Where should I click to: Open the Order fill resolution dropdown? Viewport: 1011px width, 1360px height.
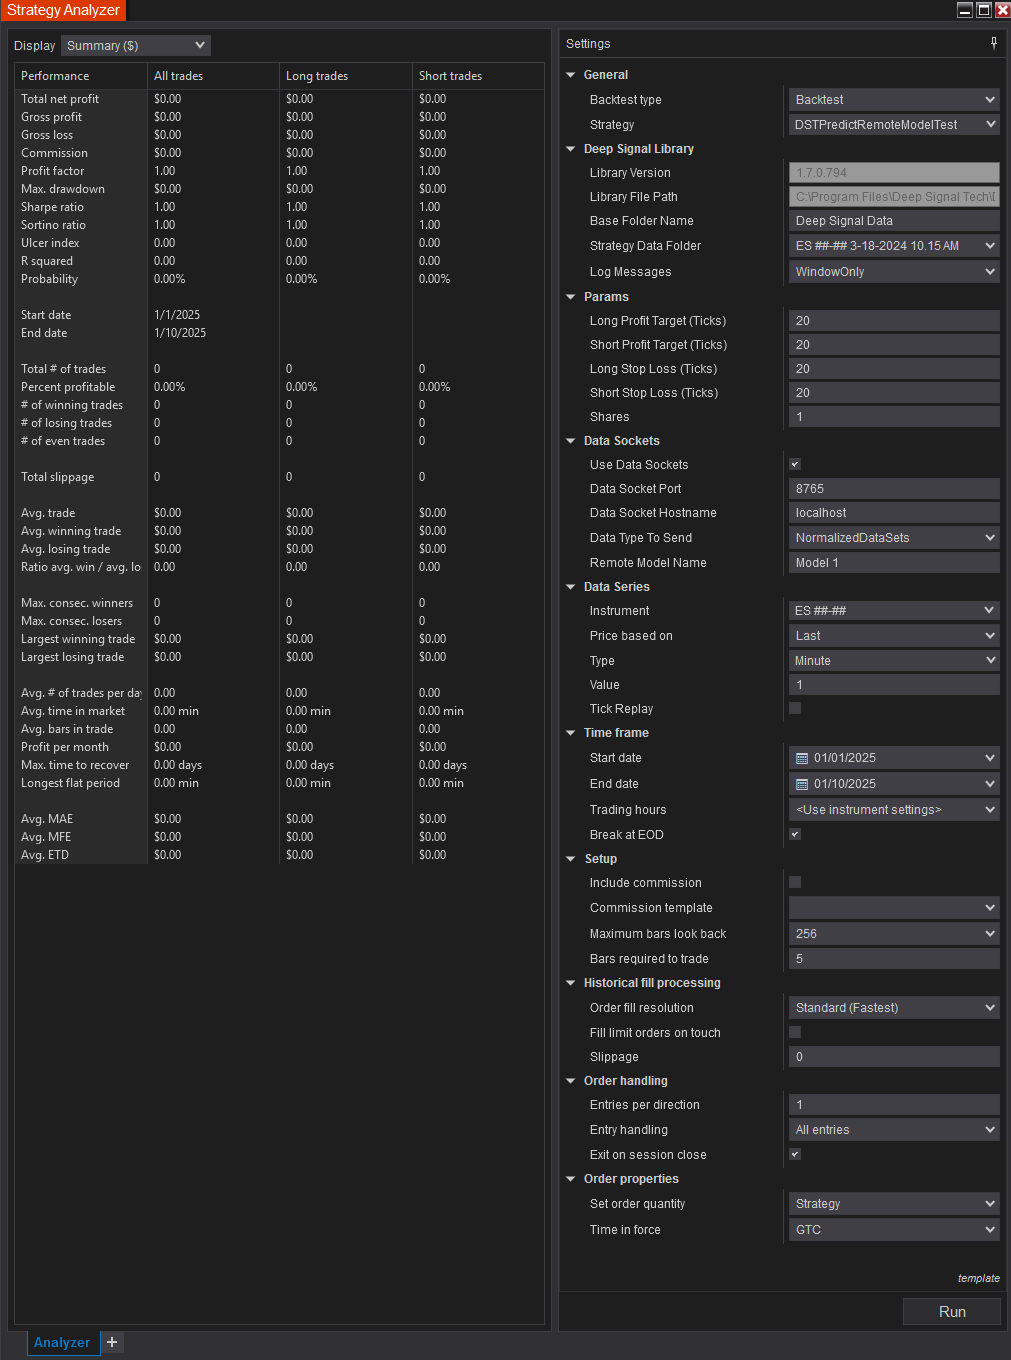click(894, 1008)
